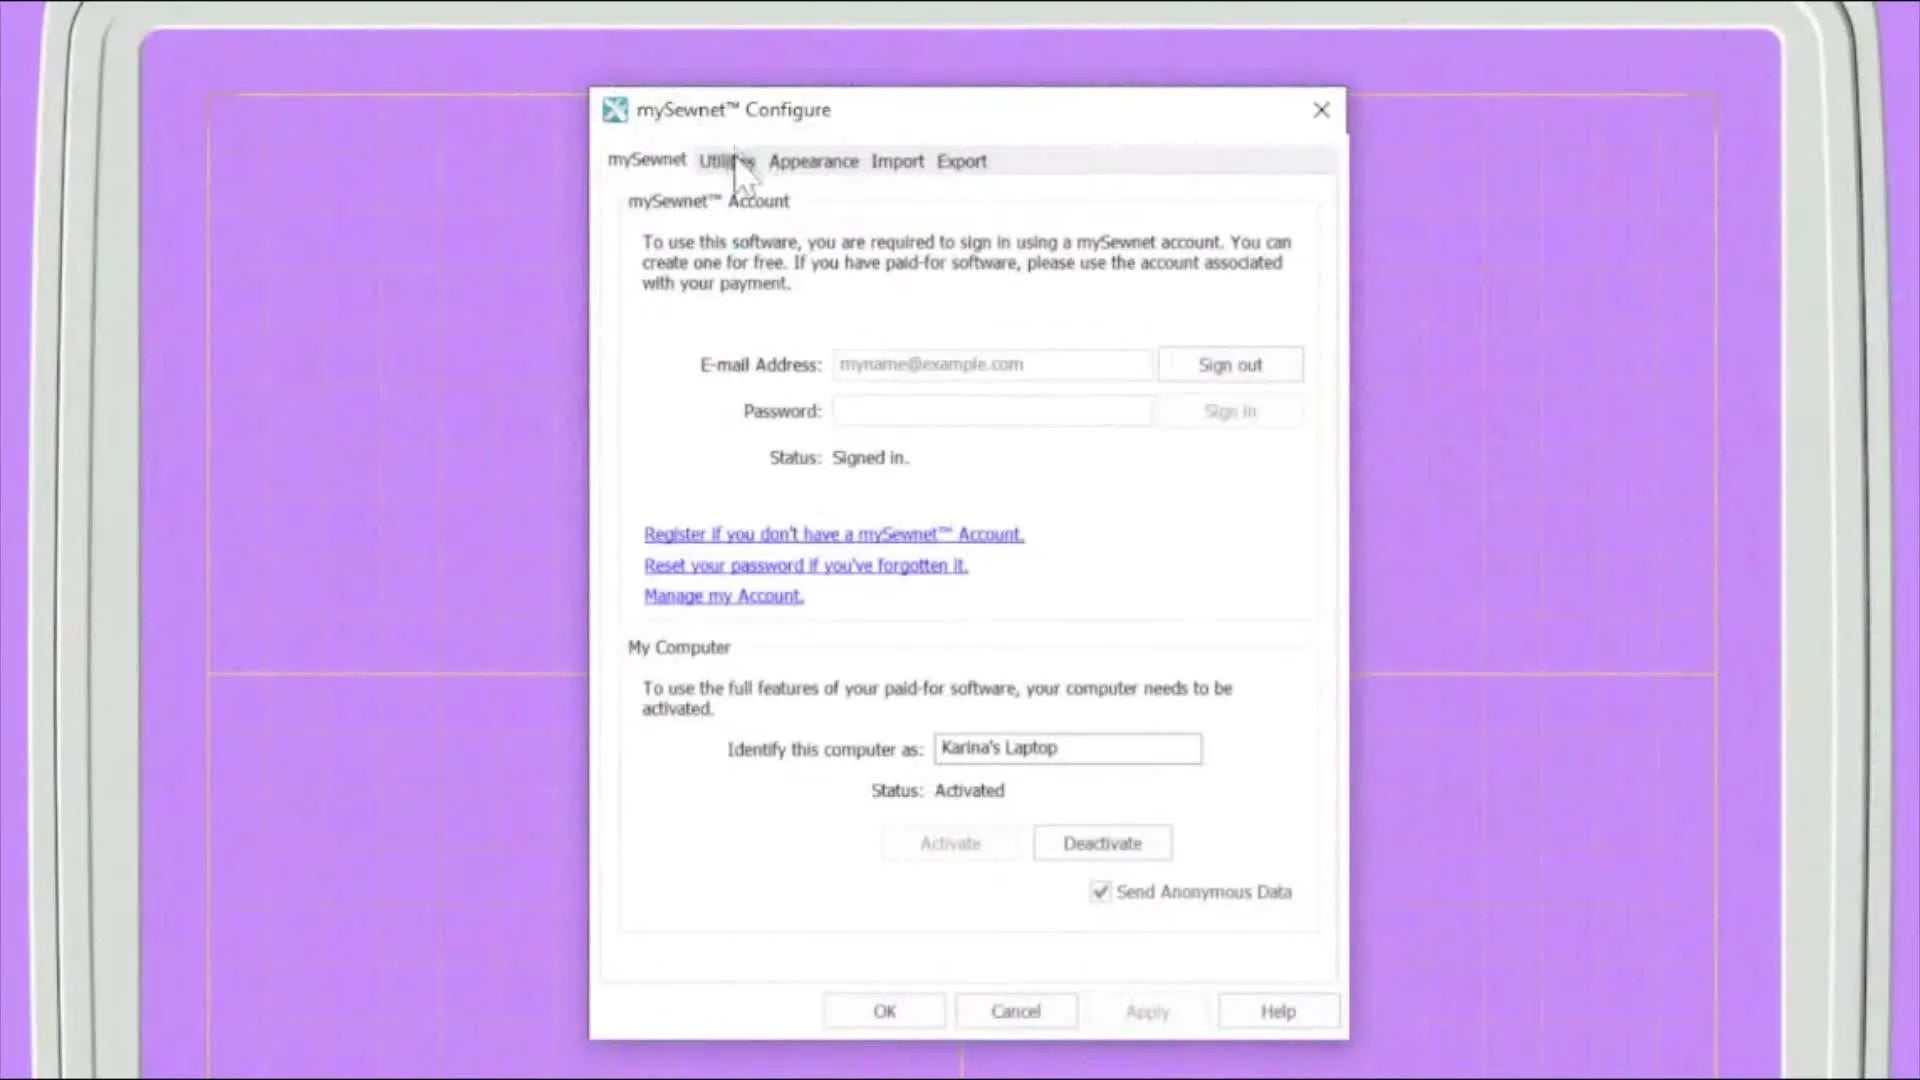Close the mySewnet Configure dialog

pyautogui.click(x=1321, y=110)
